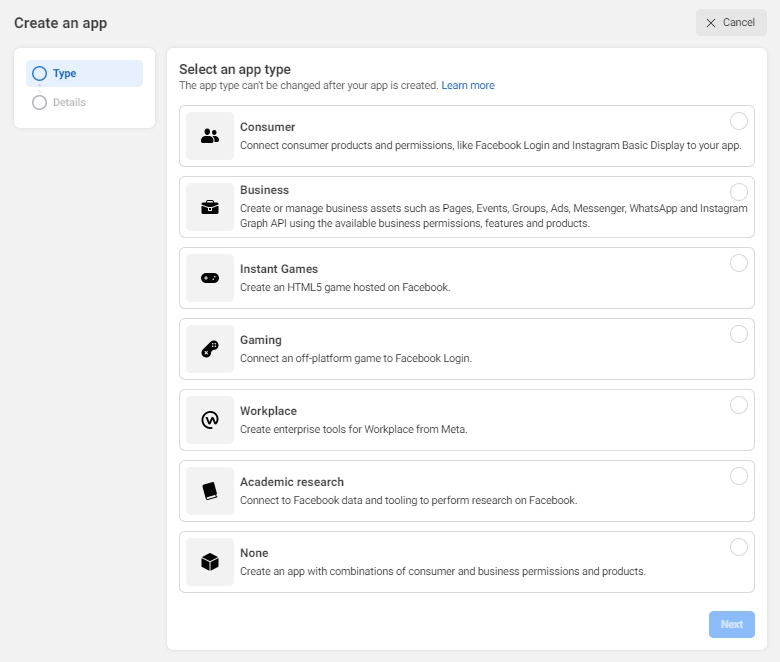Pick the Academic research radio button
Image resolution: width=780 pixels, height=662 pixels.
[x=739, y=476]
